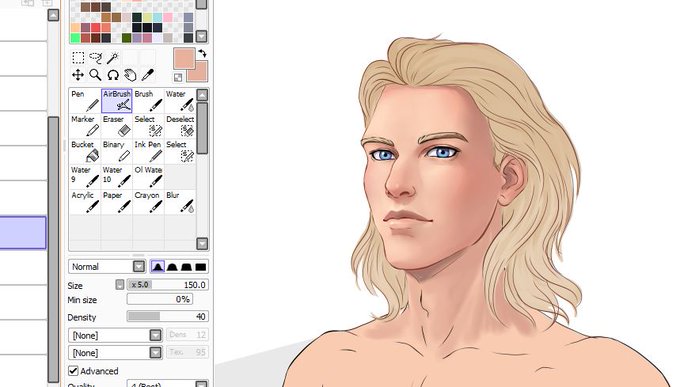Select the Binary pen tool
Image resolution: width=680 pixels, height=387 pixels.
tap(117, 151)
